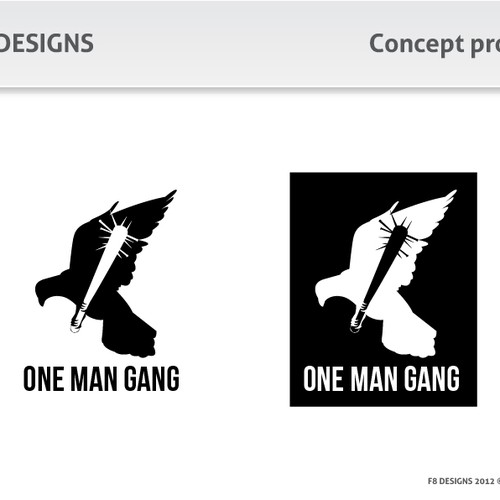
Task: Click the bat handle grip on the right logo
Action: coord(359,318)
